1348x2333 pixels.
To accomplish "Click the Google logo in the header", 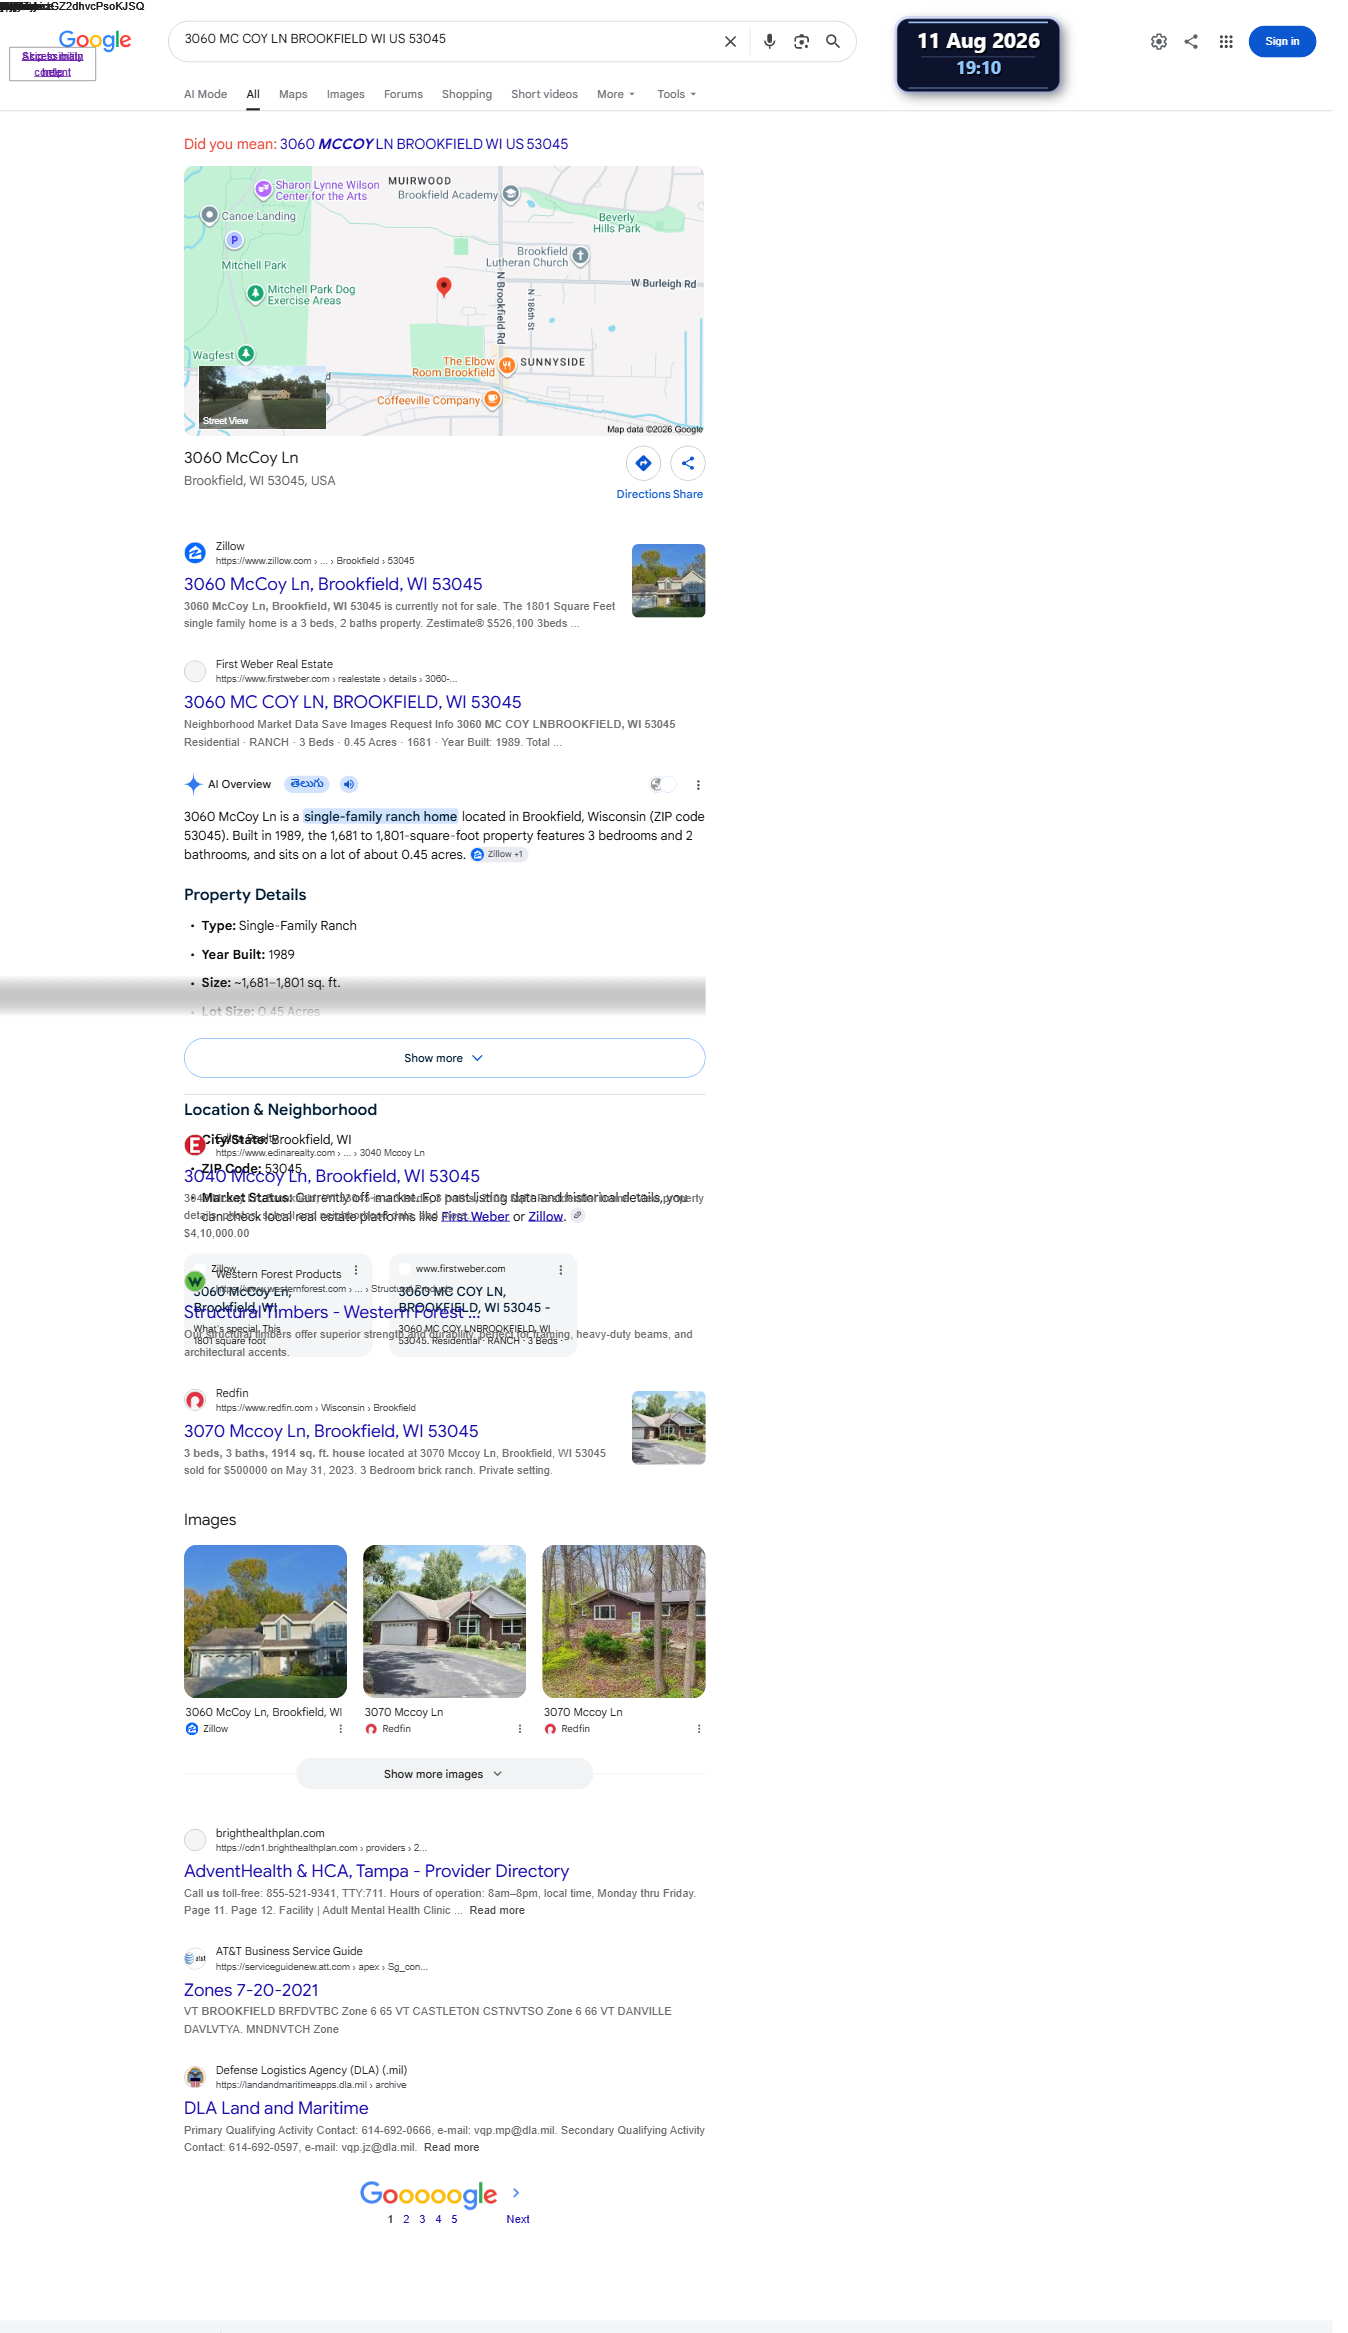I will pos(95,40).
